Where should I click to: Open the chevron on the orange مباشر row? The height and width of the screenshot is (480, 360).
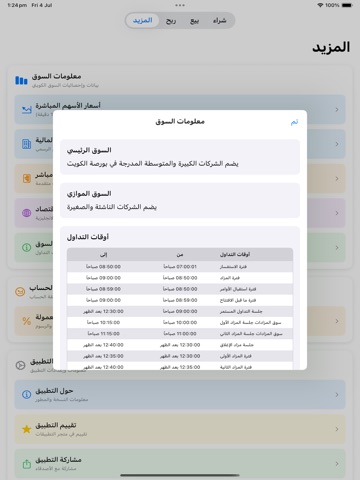337,179
